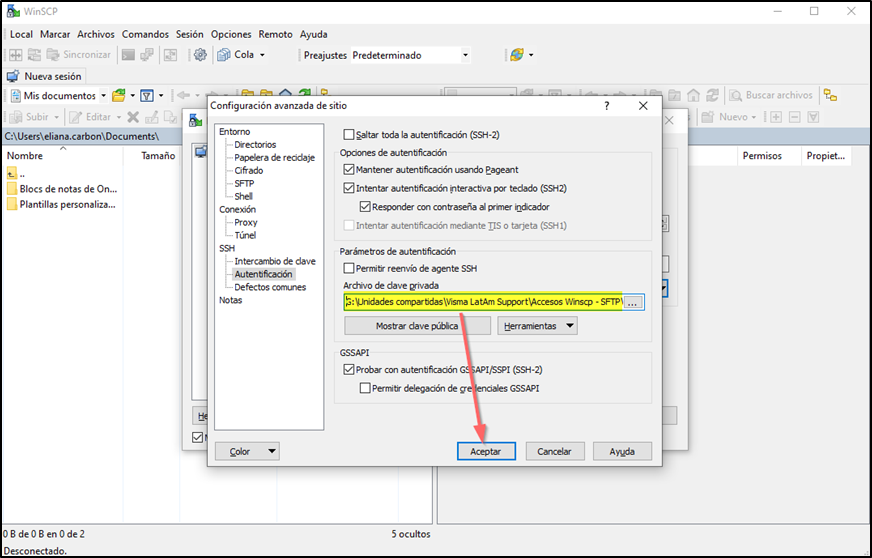The width and height of the screenshot is (872, 558).
Task: Expand the filter icon dropdown arrow
Action: click(x=161, y=96)
